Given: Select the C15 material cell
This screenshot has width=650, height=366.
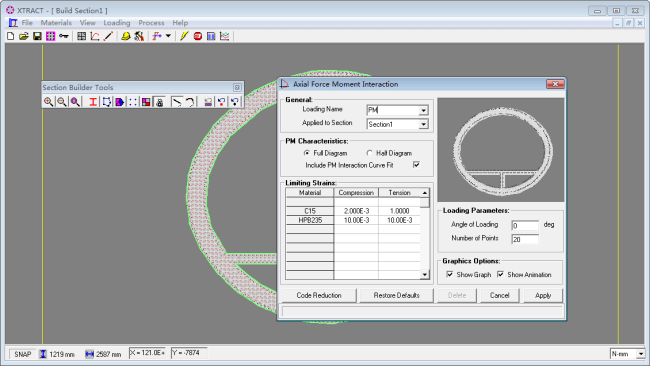Looking at the screenshot, I should [310, 211].
